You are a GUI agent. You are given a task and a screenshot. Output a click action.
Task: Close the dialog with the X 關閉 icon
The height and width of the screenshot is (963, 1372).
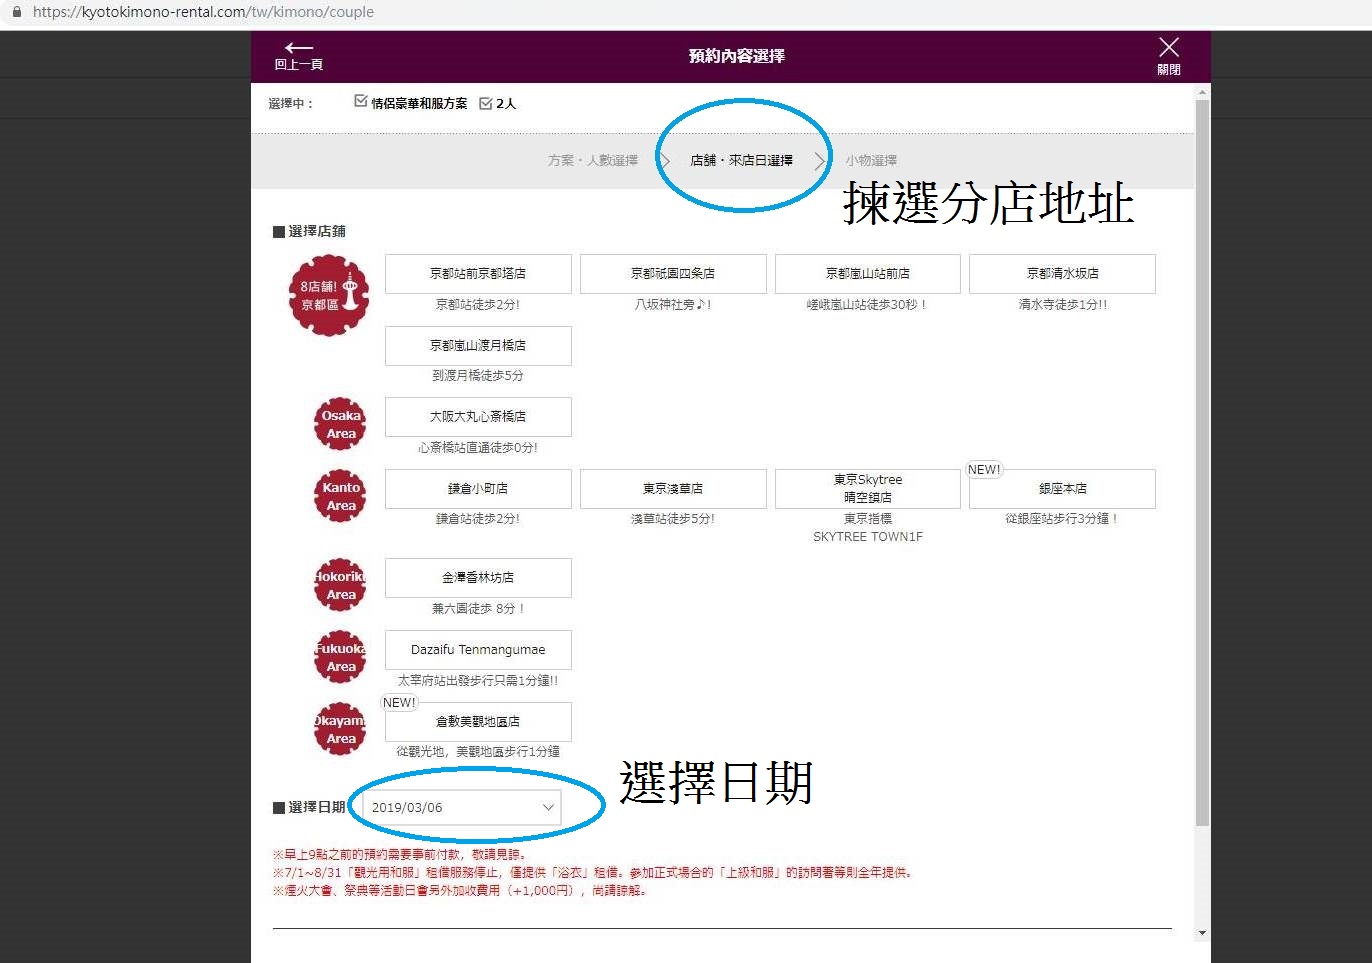(1169, 56)
